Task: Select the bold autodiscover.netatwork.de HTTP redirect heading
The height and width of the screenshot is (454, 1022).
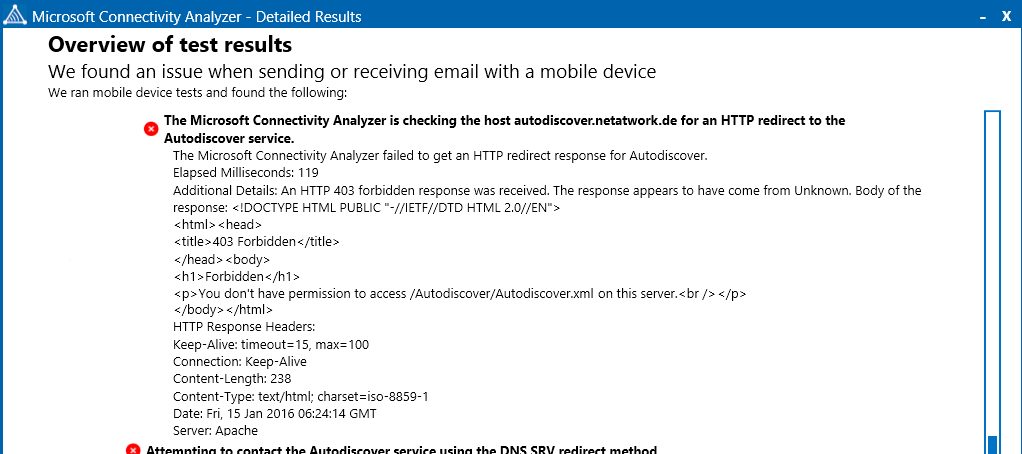Action: point(504,129)
